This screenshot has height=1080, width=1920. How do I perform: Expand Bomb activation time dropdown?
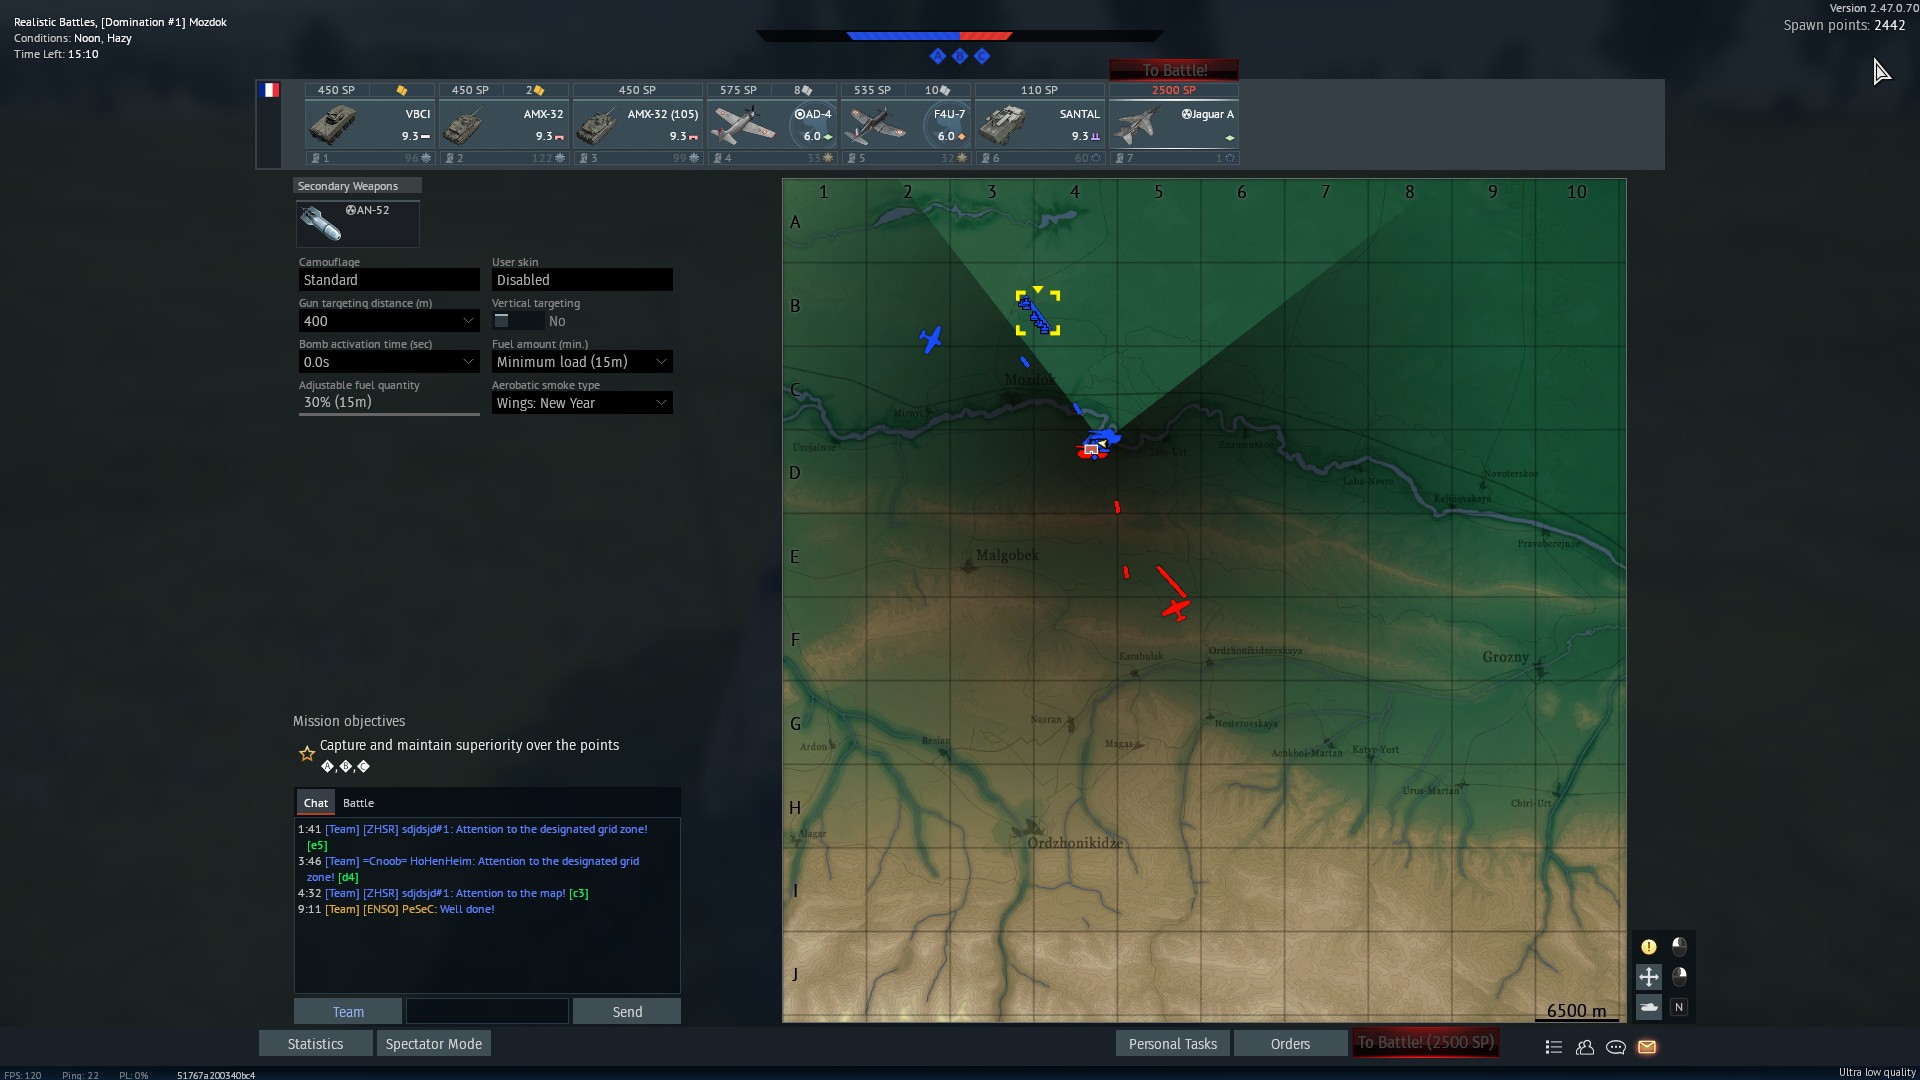pos(388,362)
